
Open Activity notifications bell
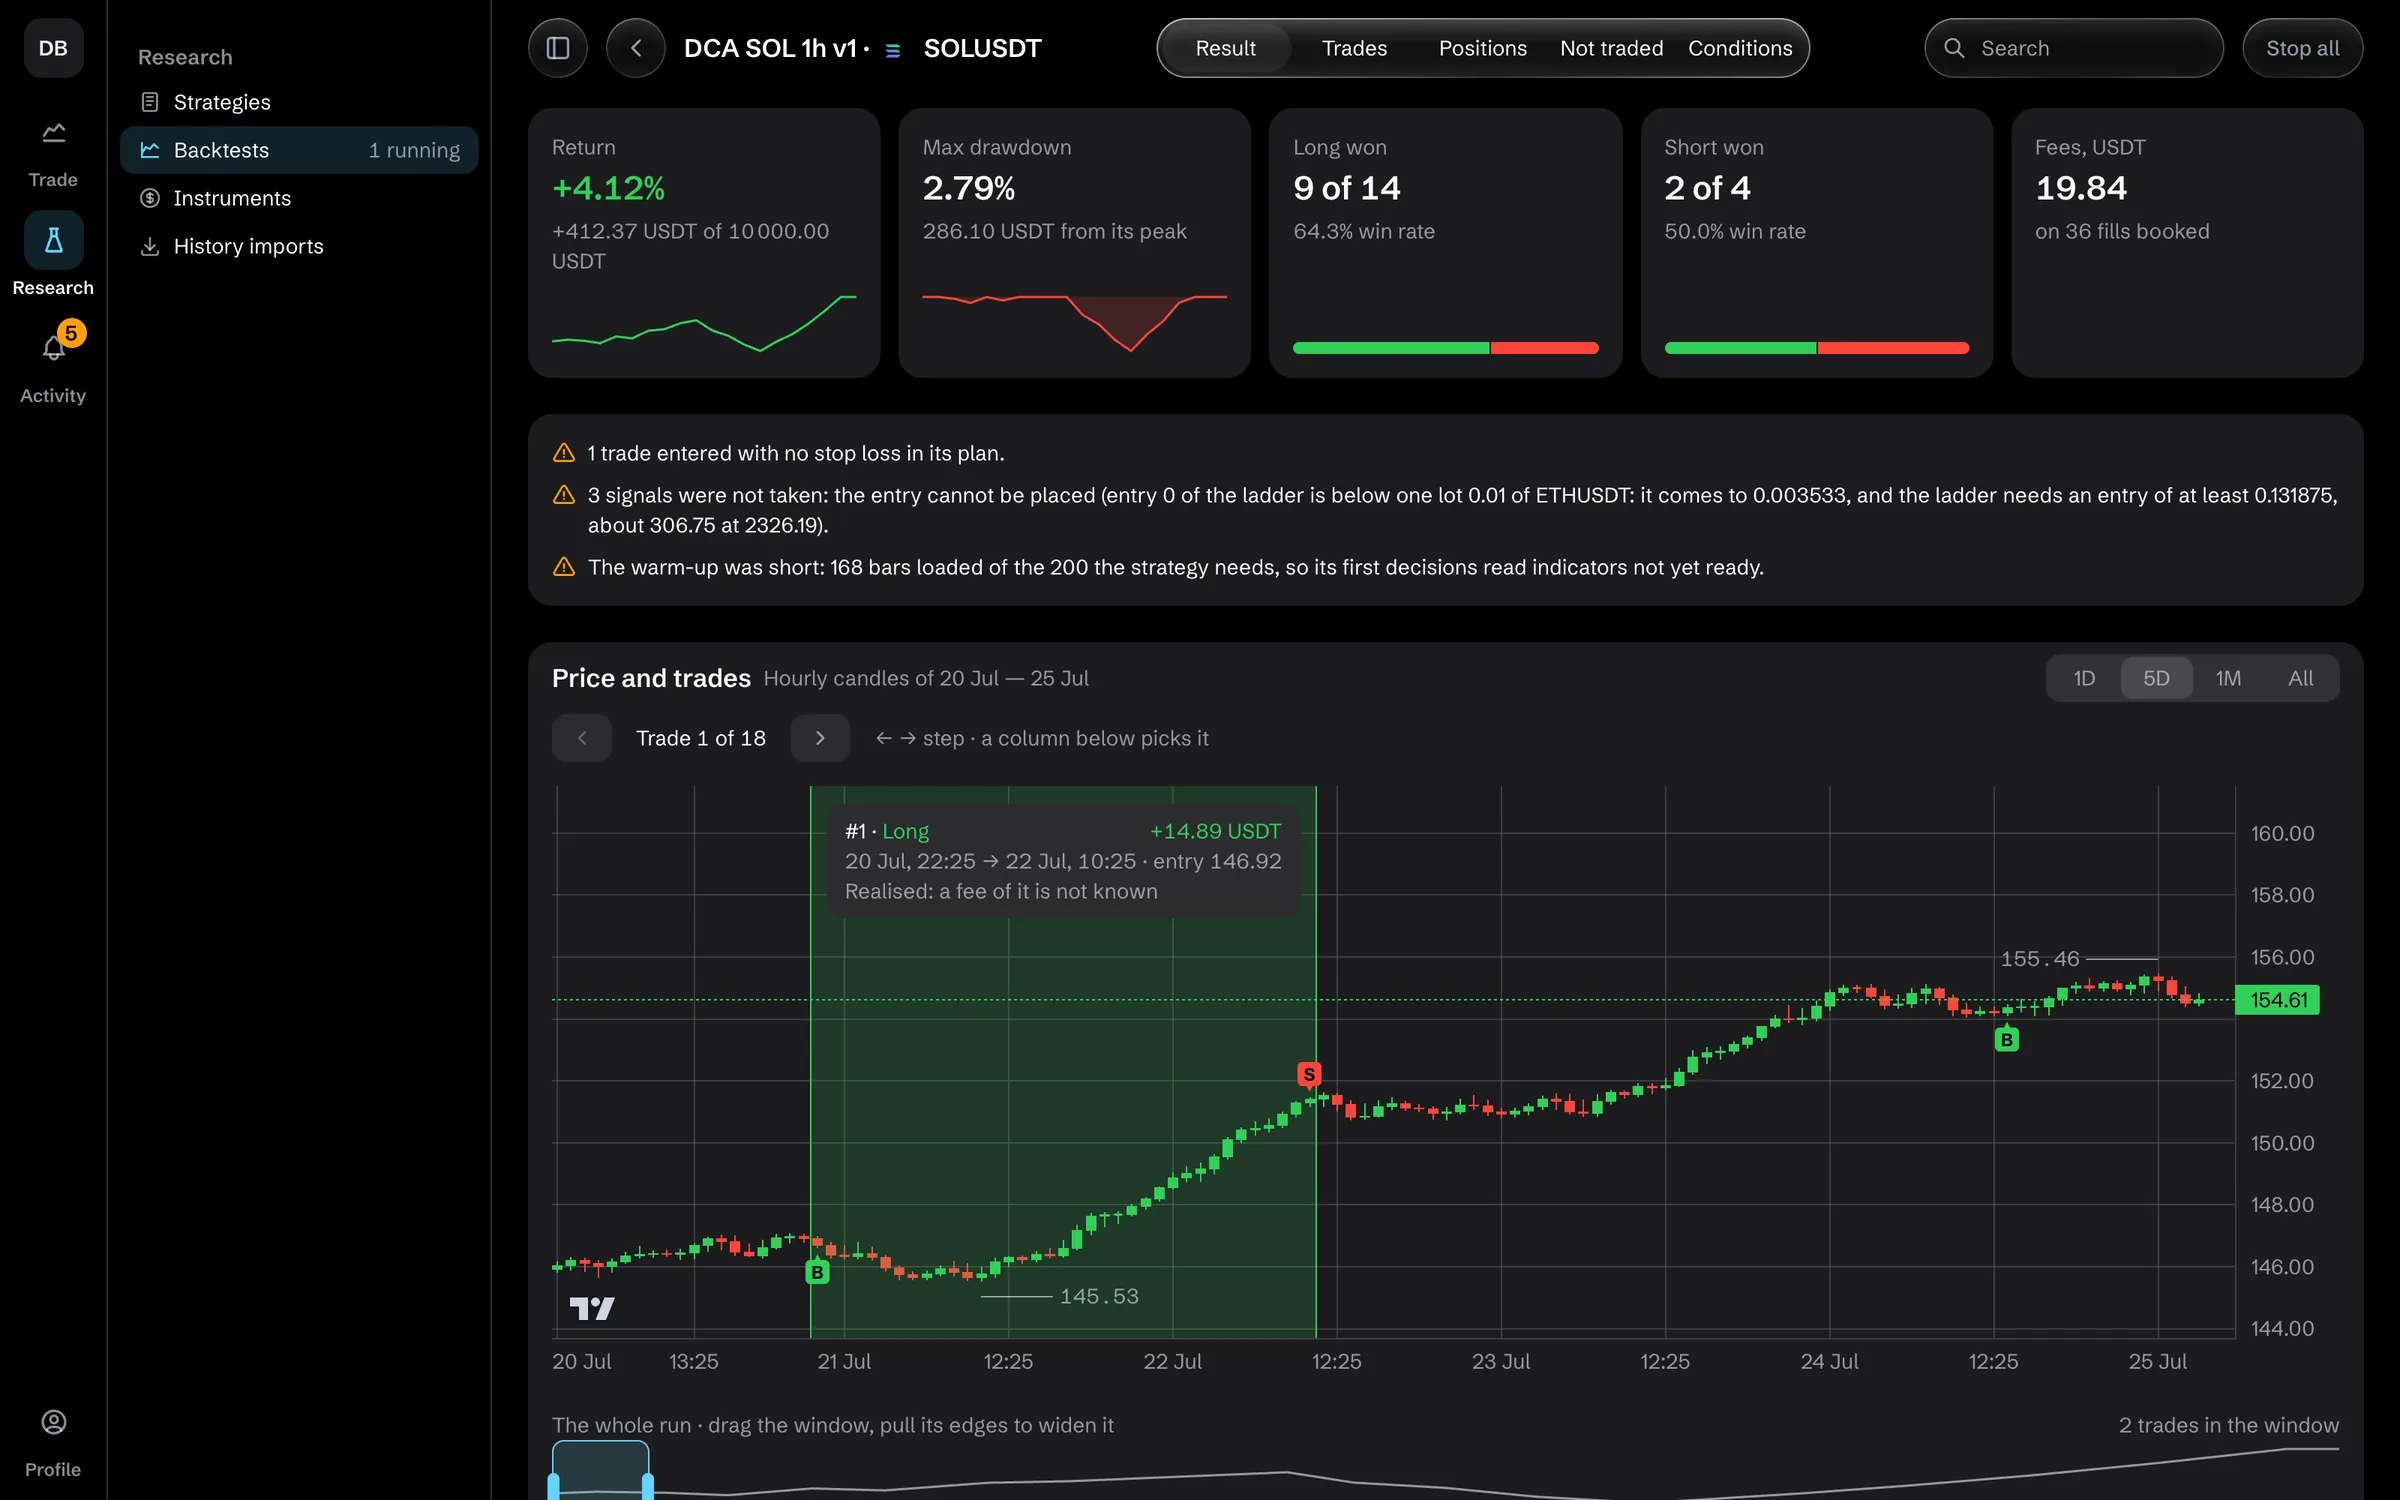tap(53, 348)
